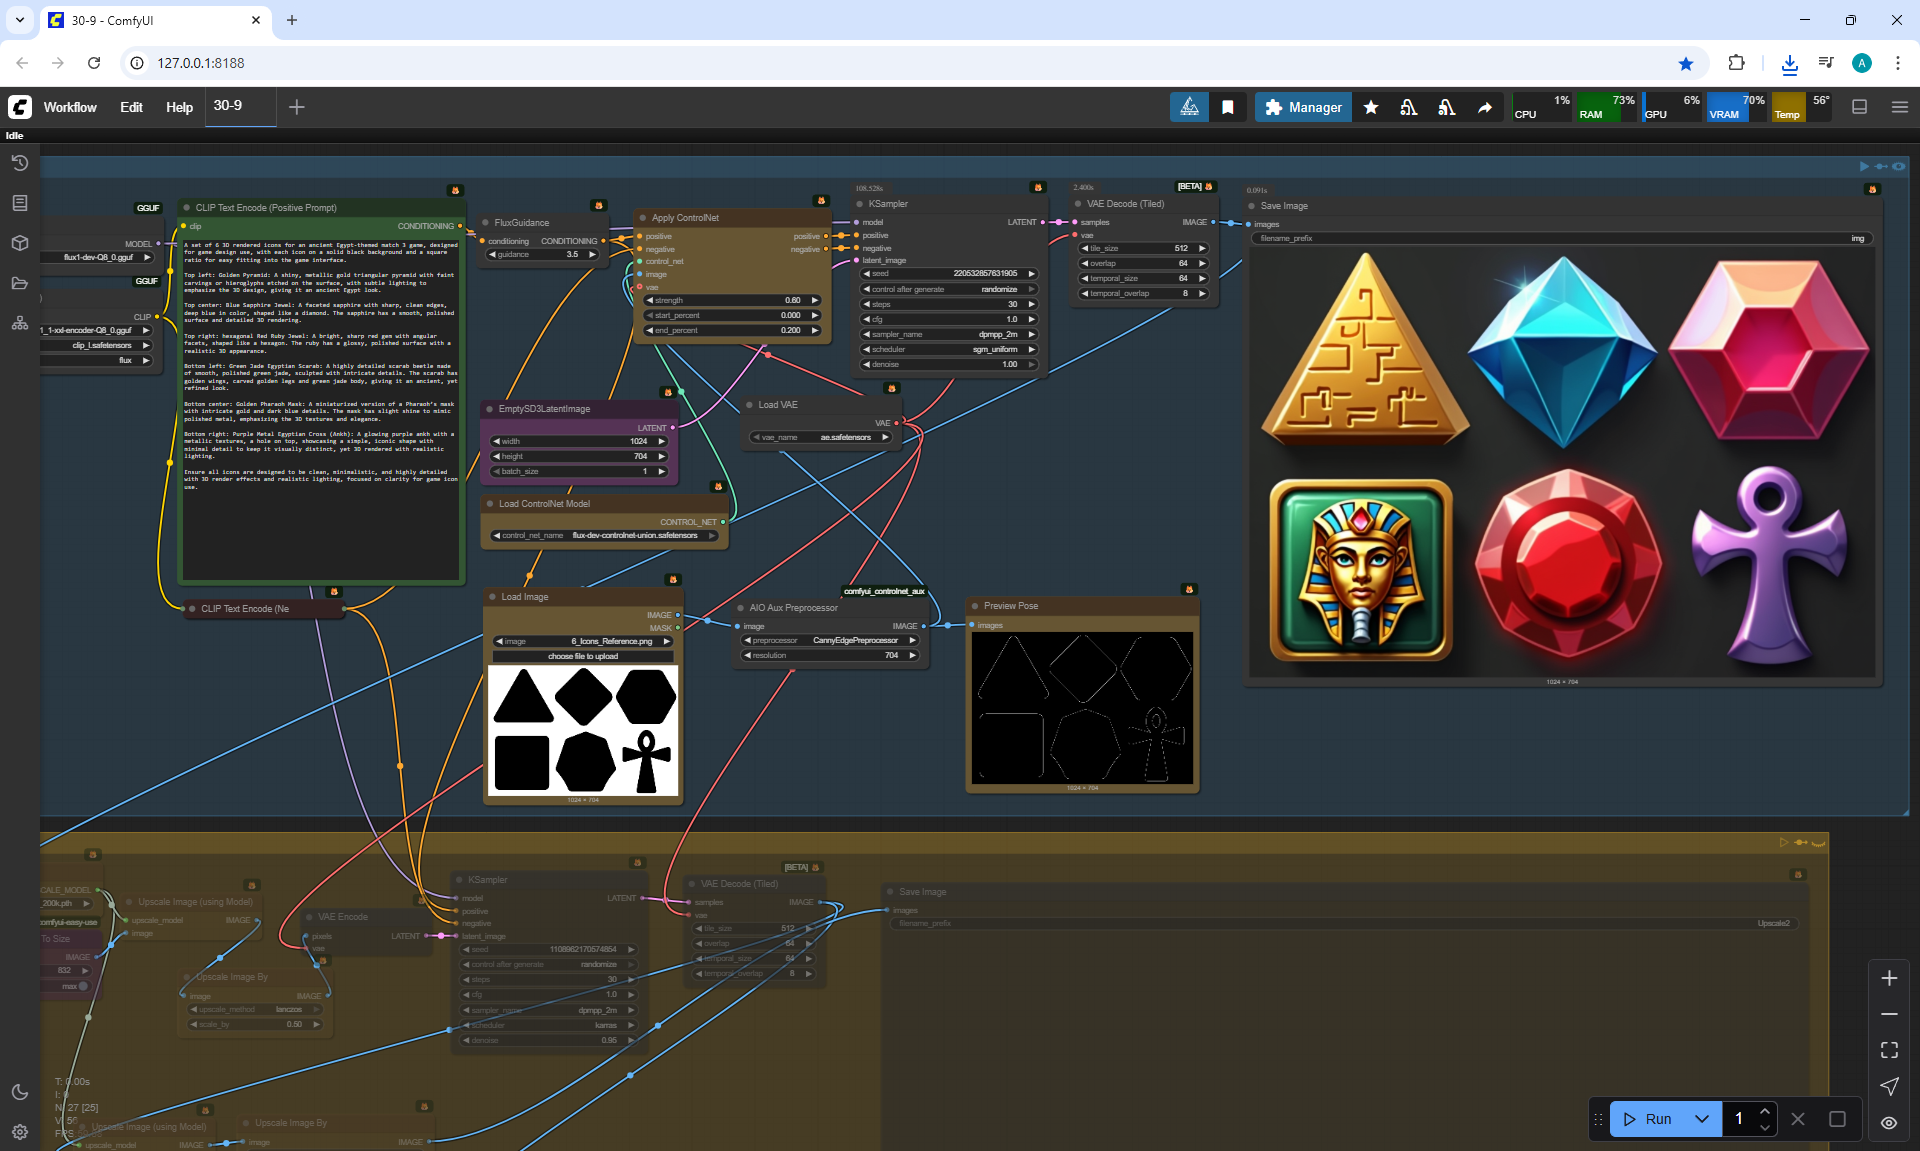Toggle link visibility eye at bottom right
The width and height of the screenshot is (1920, 1151).
(1889, 1122)
